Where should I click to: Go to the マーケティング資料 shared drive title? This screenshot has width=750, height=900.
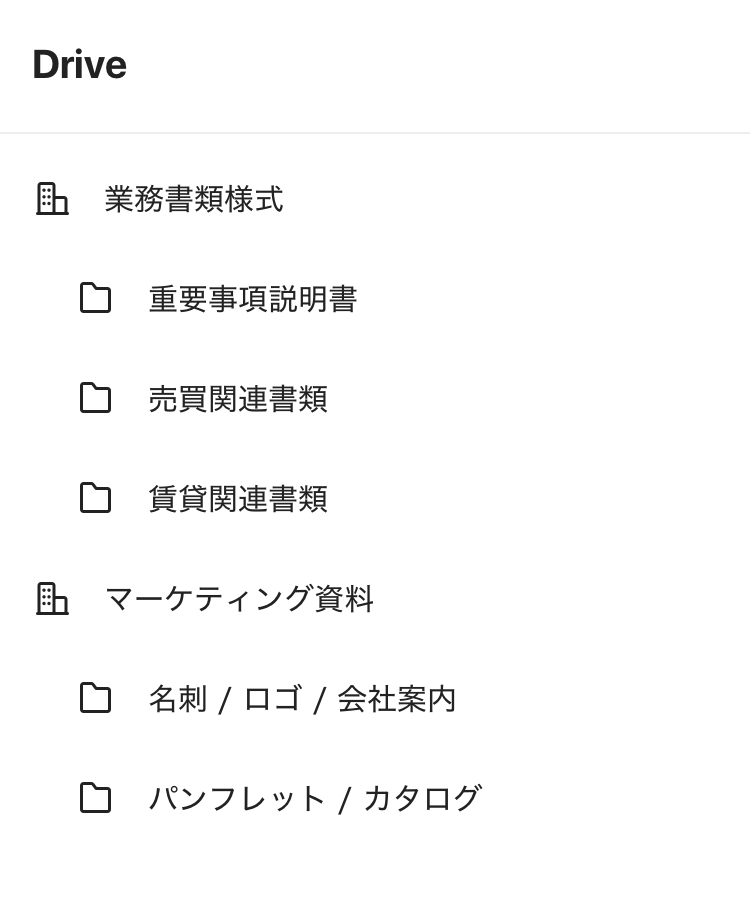(x=238, y=599)
